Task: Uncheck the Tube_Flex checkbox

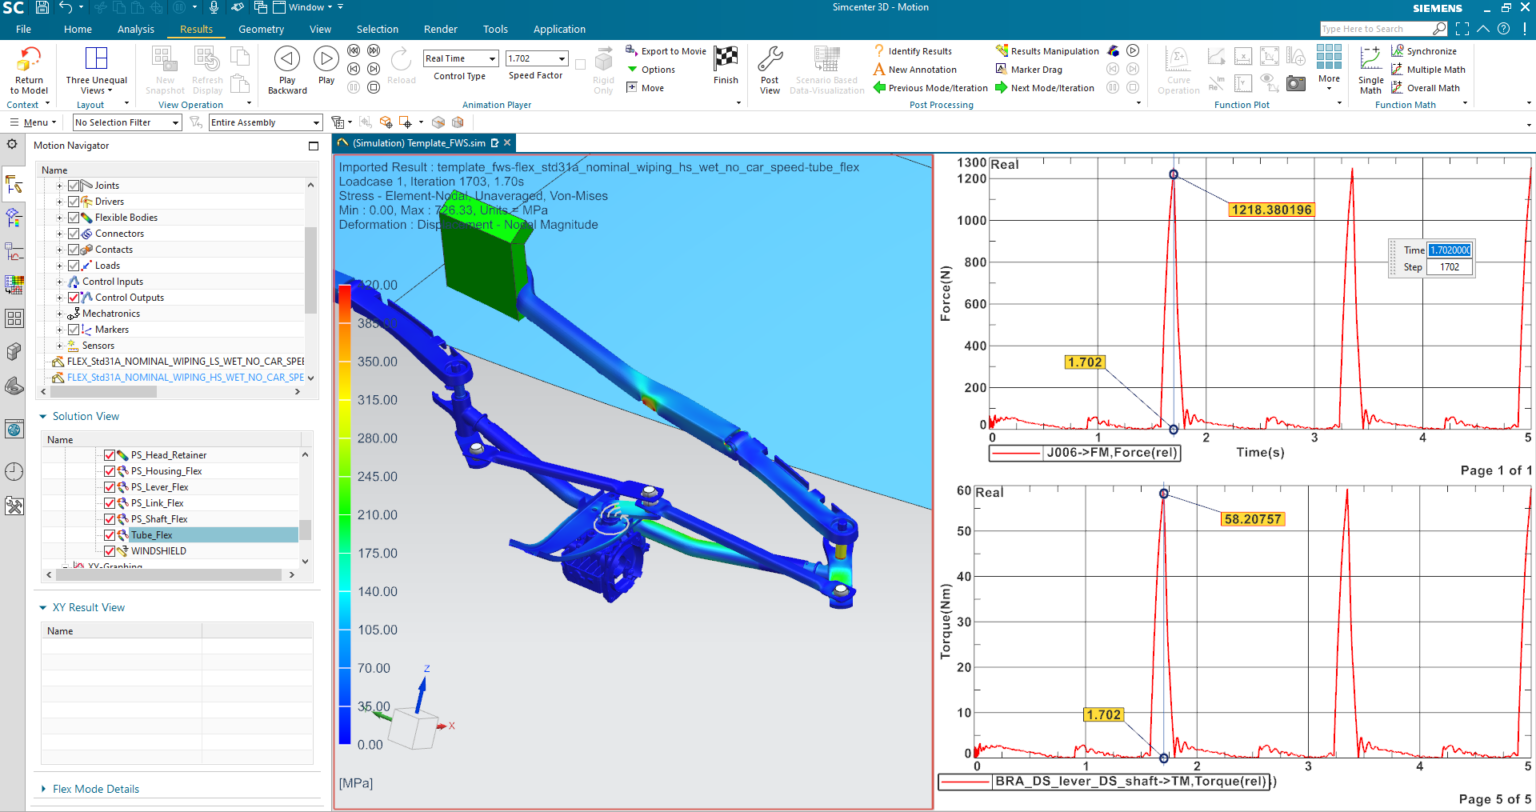Action: pos(108,535)
